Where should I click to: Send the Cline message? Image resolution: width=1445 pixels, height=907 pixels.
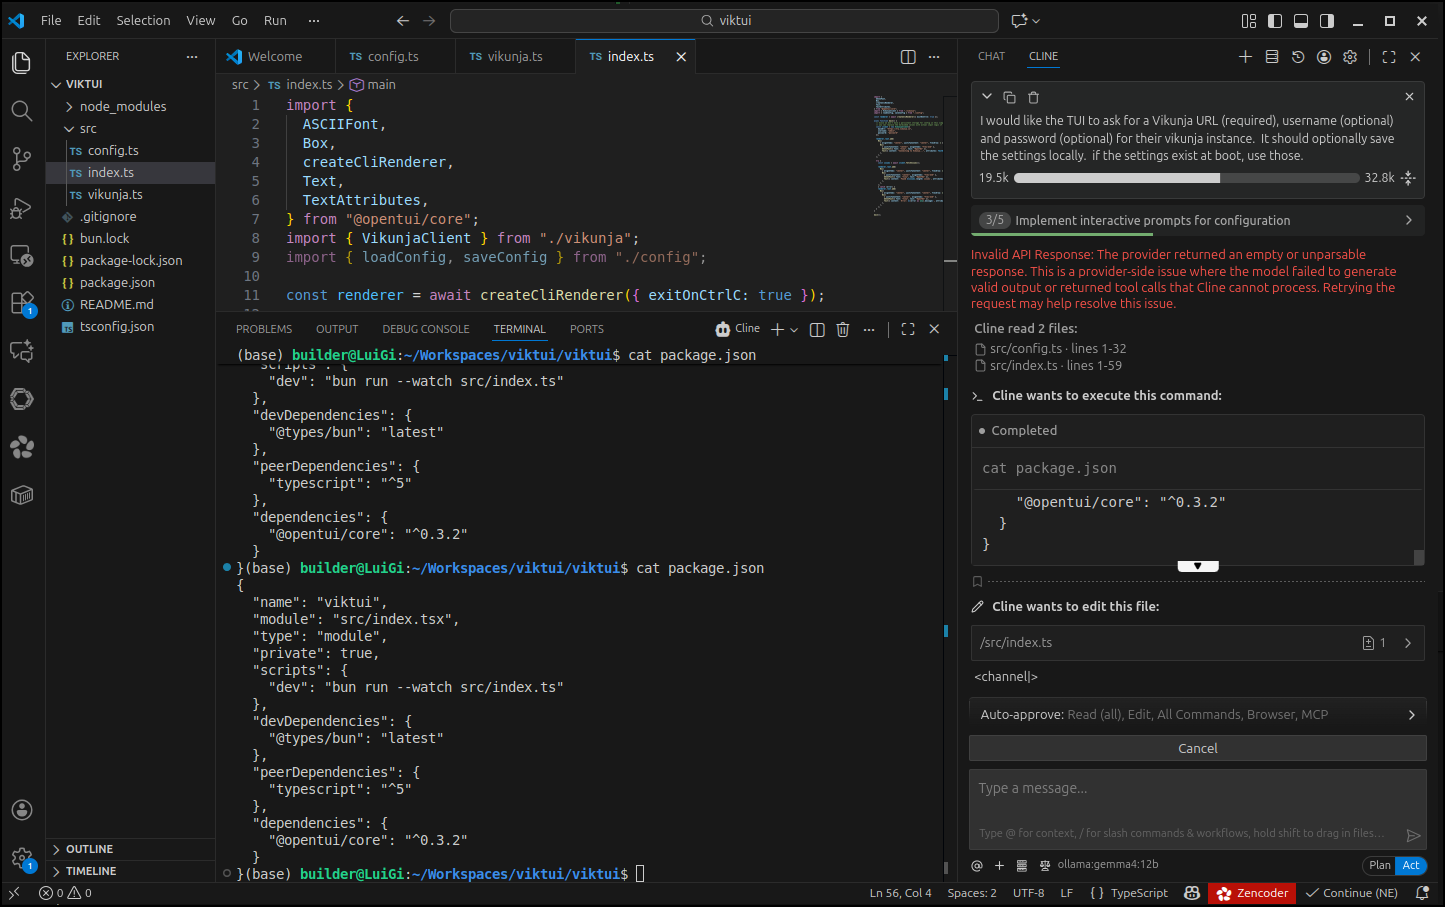1413,835
